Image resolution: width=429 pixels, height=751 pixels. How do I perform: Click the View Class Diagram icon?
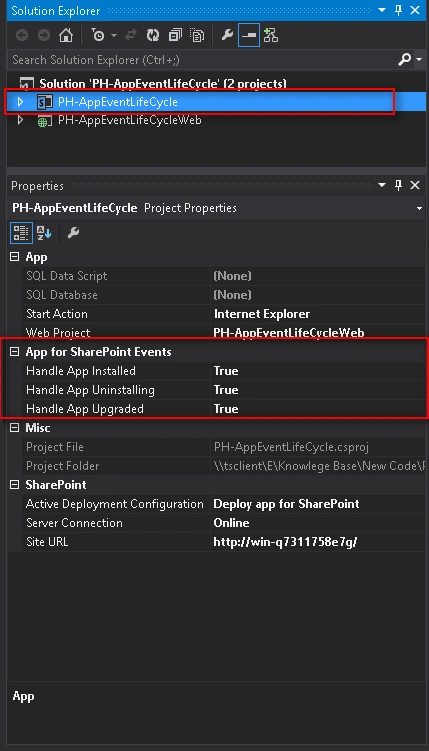tap(271, 35)
